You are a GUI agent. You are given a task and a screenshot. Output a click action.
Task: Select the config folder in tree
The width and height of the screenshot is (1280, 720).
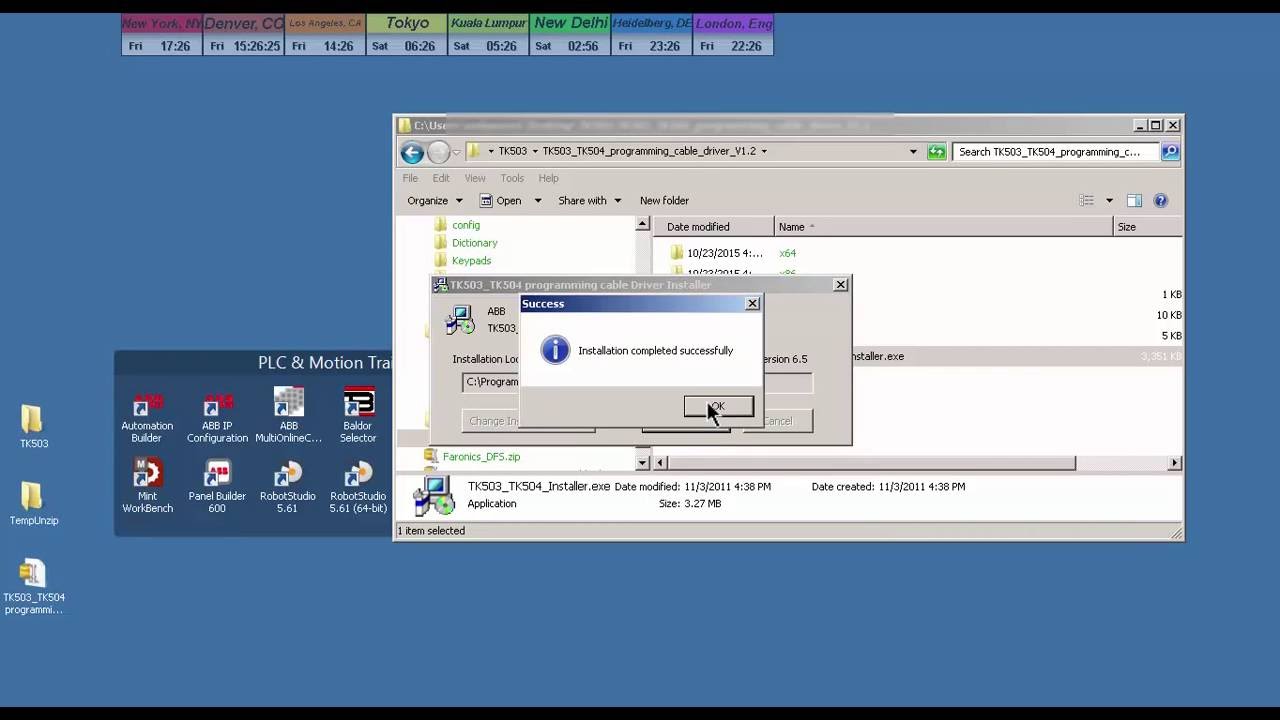coord(466,225)
